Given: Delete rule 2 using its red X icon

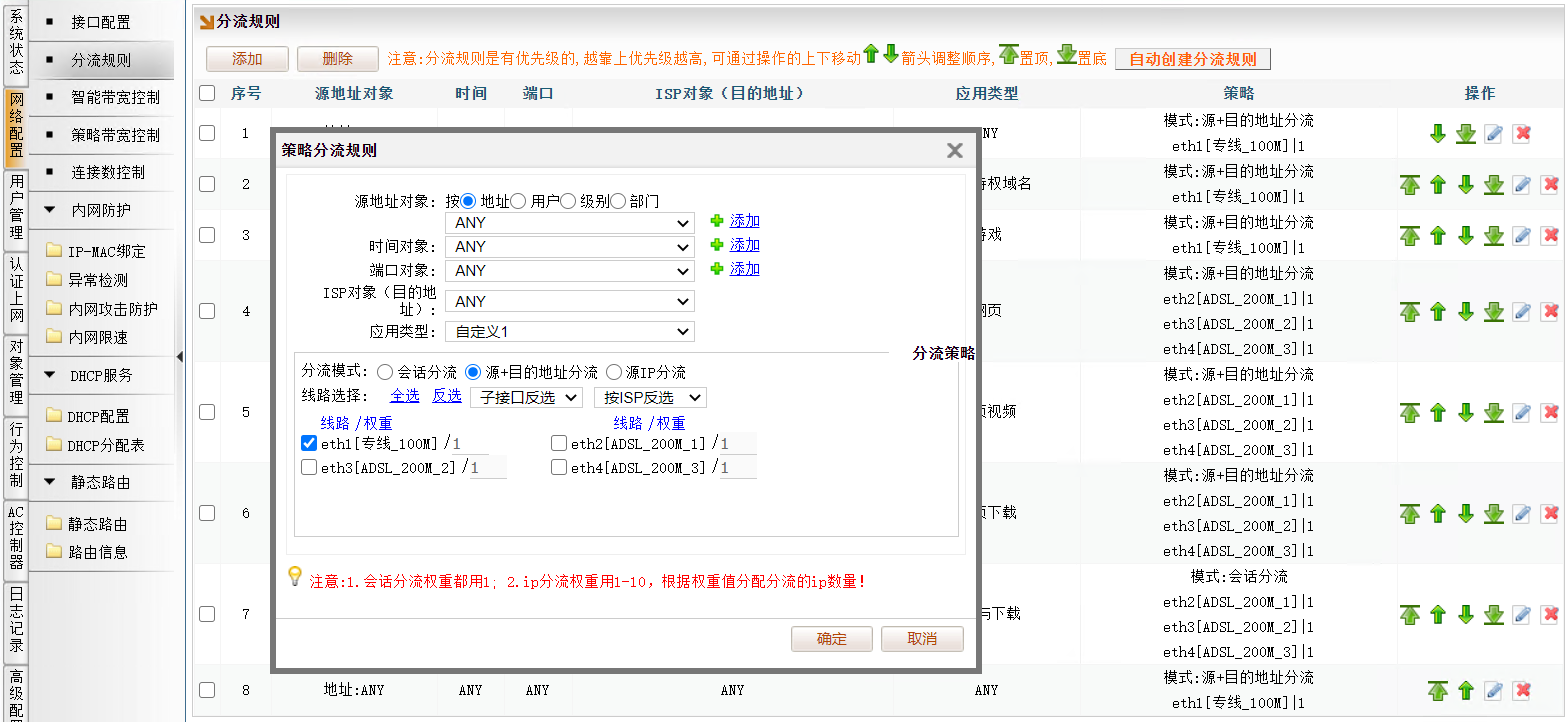Looking at the screenshot, I should 1549,184.
